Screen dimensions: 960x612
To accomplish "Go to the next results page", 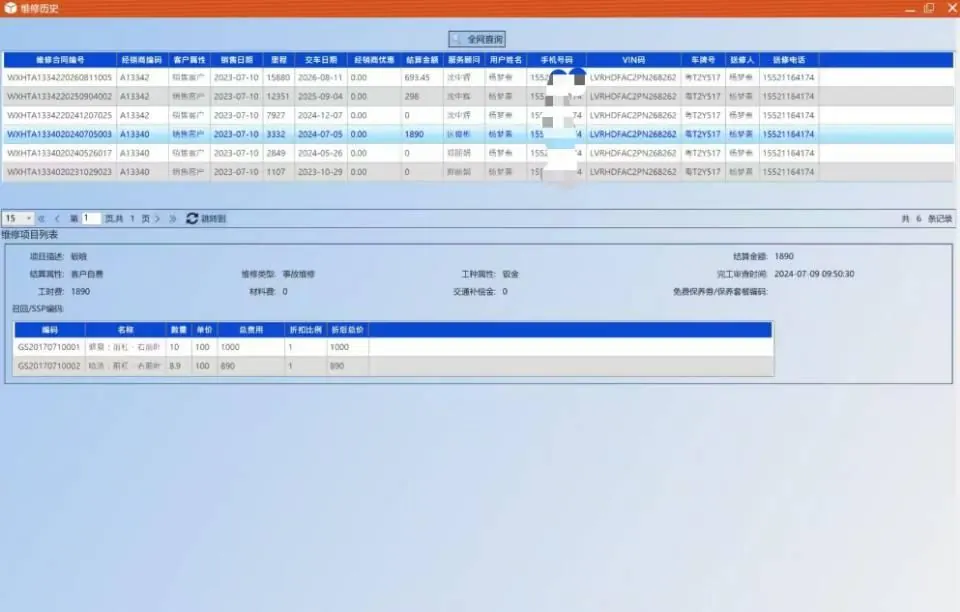I will click(x=157, y=218).
